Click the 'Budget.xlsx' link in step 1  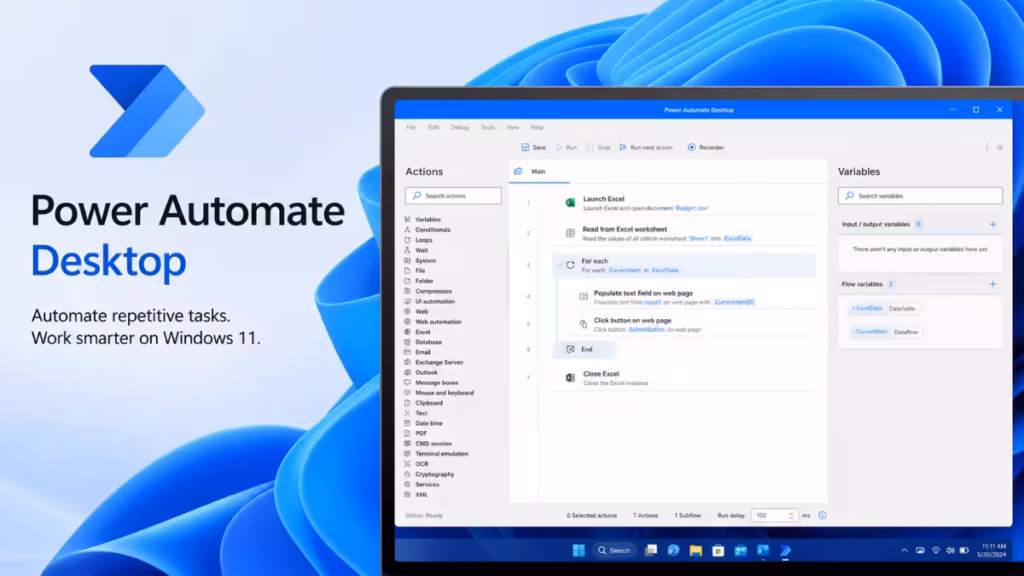click(x=691, y=208)
